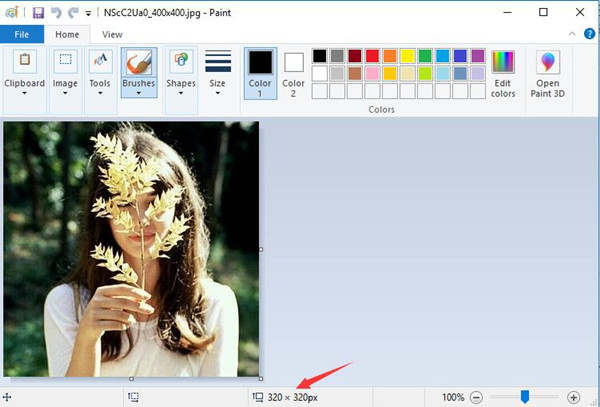Open Customize Quick Access Toolbar arrow

88,13
